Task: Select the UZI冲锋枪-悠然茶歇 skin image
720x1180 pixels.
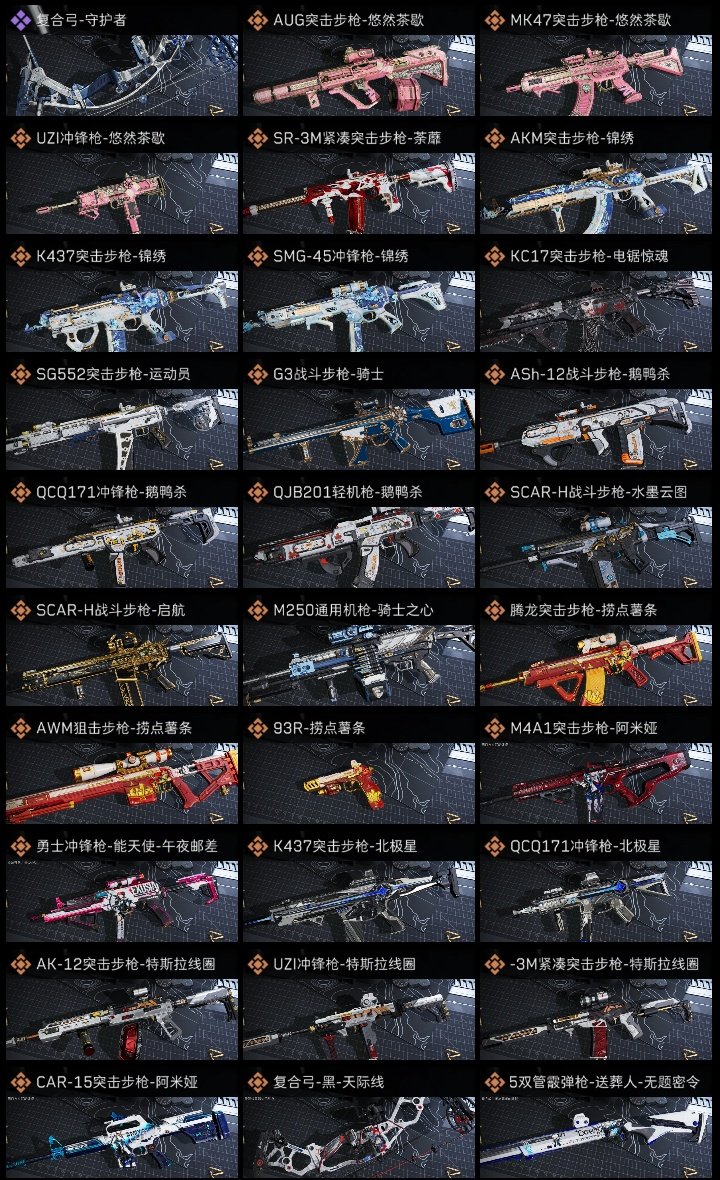Action: pyautogui.click(x=122, y=193)
